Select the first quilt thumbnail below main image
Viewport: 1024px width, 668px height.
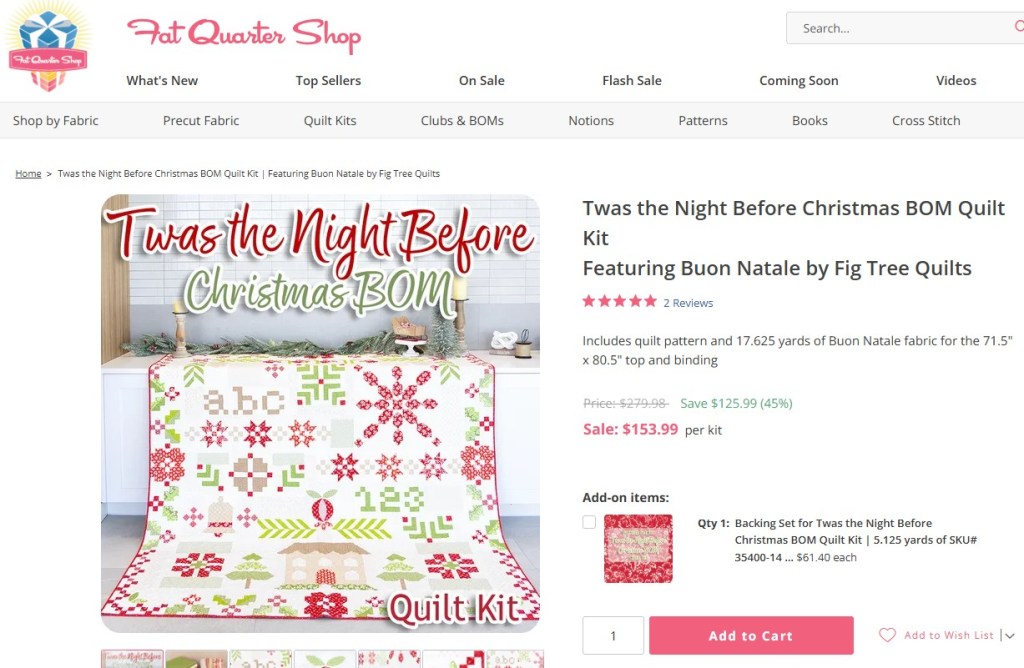[x=132, y=659]
